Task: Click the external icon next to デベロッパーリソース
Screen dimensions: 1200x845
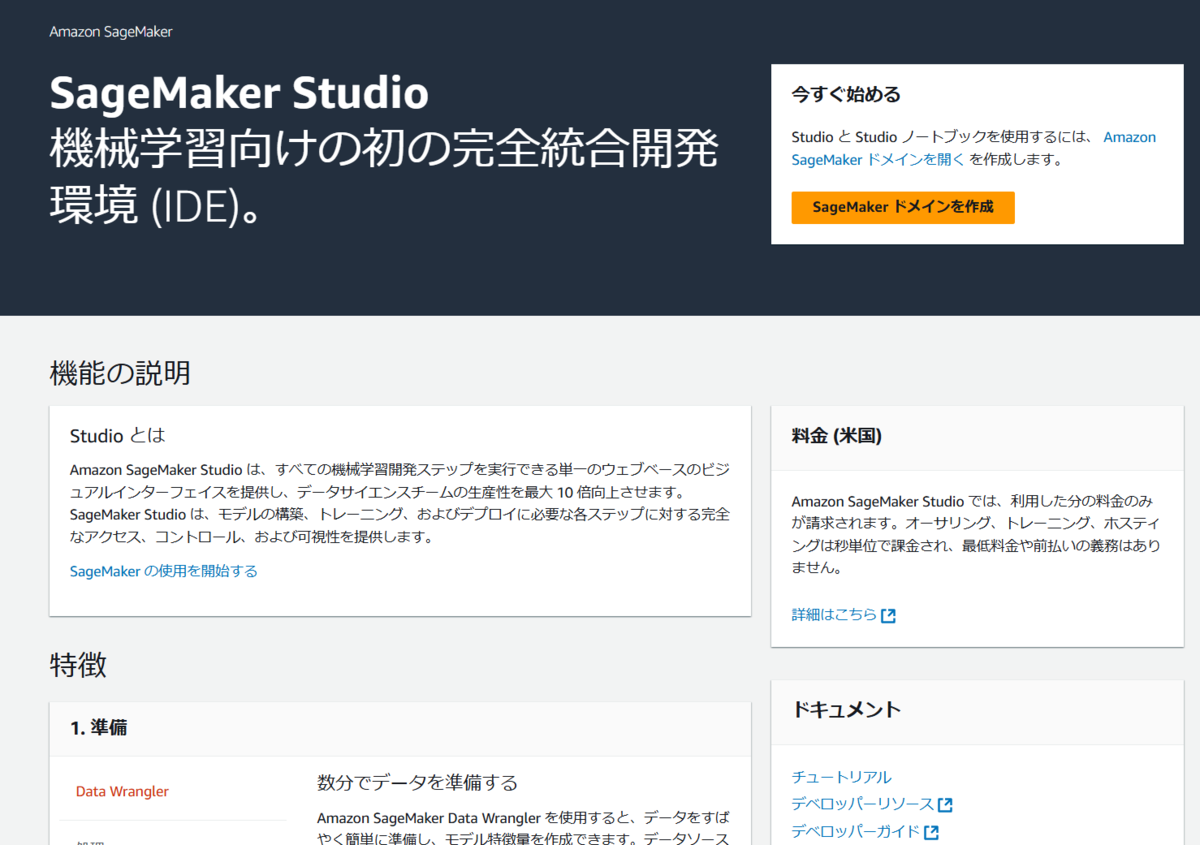Action: 945,805
